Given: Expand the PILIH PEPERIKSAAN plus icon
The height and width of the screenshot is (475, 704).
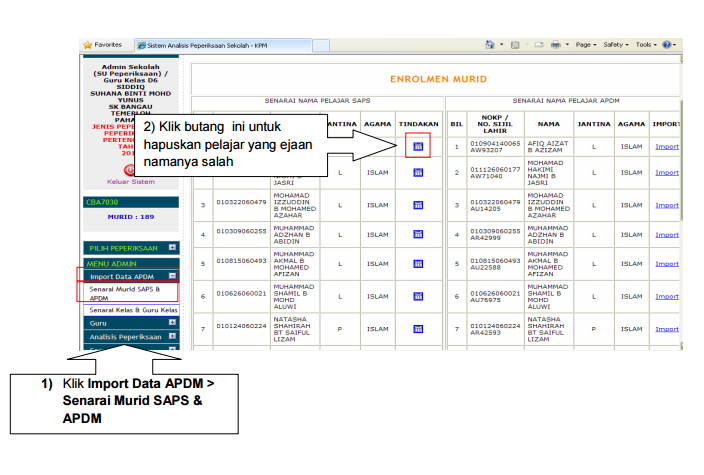Looking at the screenshot, I should point(172,247).
